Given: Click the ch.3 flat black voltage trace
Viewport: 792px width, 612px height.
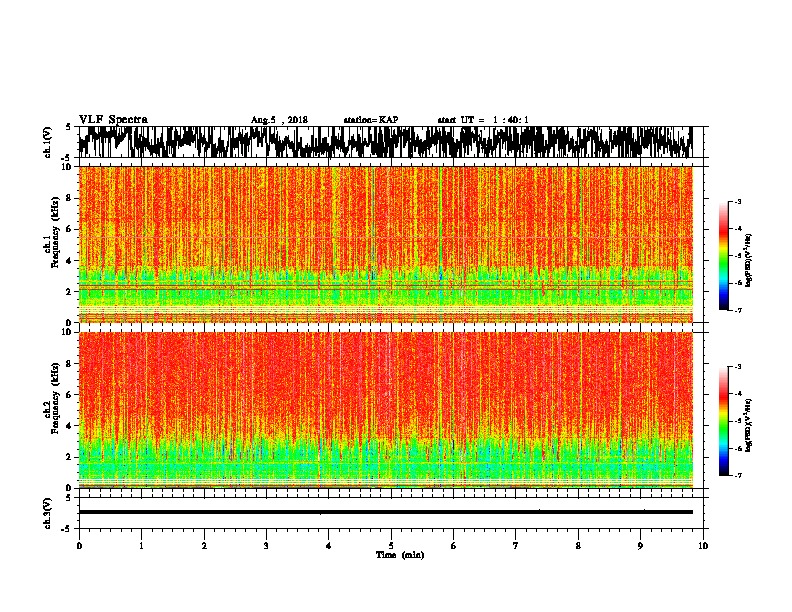Looking at the screenshot, I should tap(385, 512).
